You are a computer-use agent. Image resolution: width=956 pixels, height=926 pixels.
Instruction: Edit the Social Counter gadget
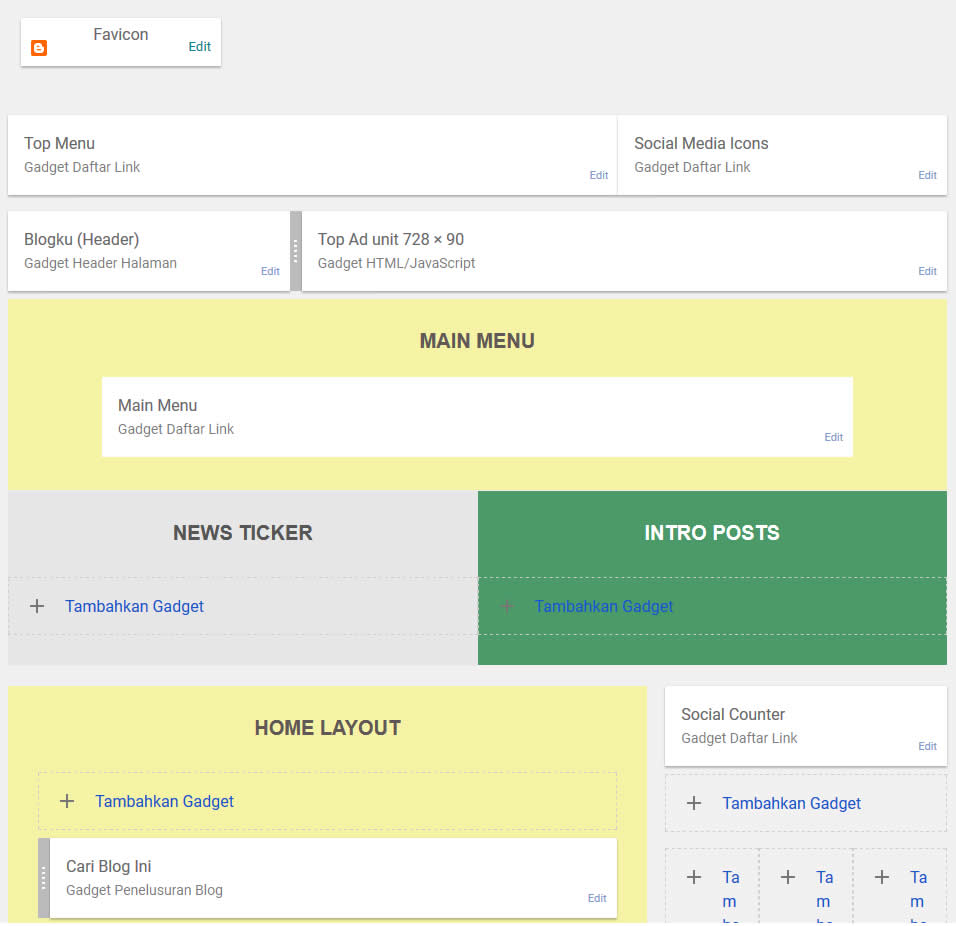pyautogui.click(x=927, y=746)
